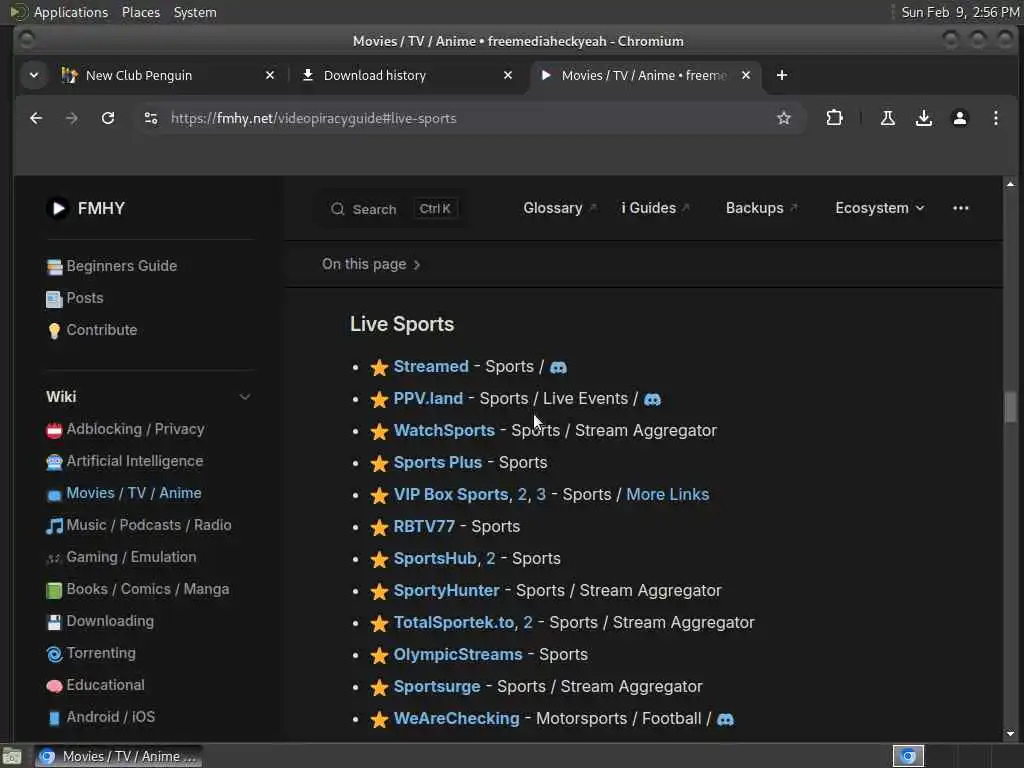The image size is (1024, 768).
Task: Click the search field on FMHY
Action: tap(392, 209)
